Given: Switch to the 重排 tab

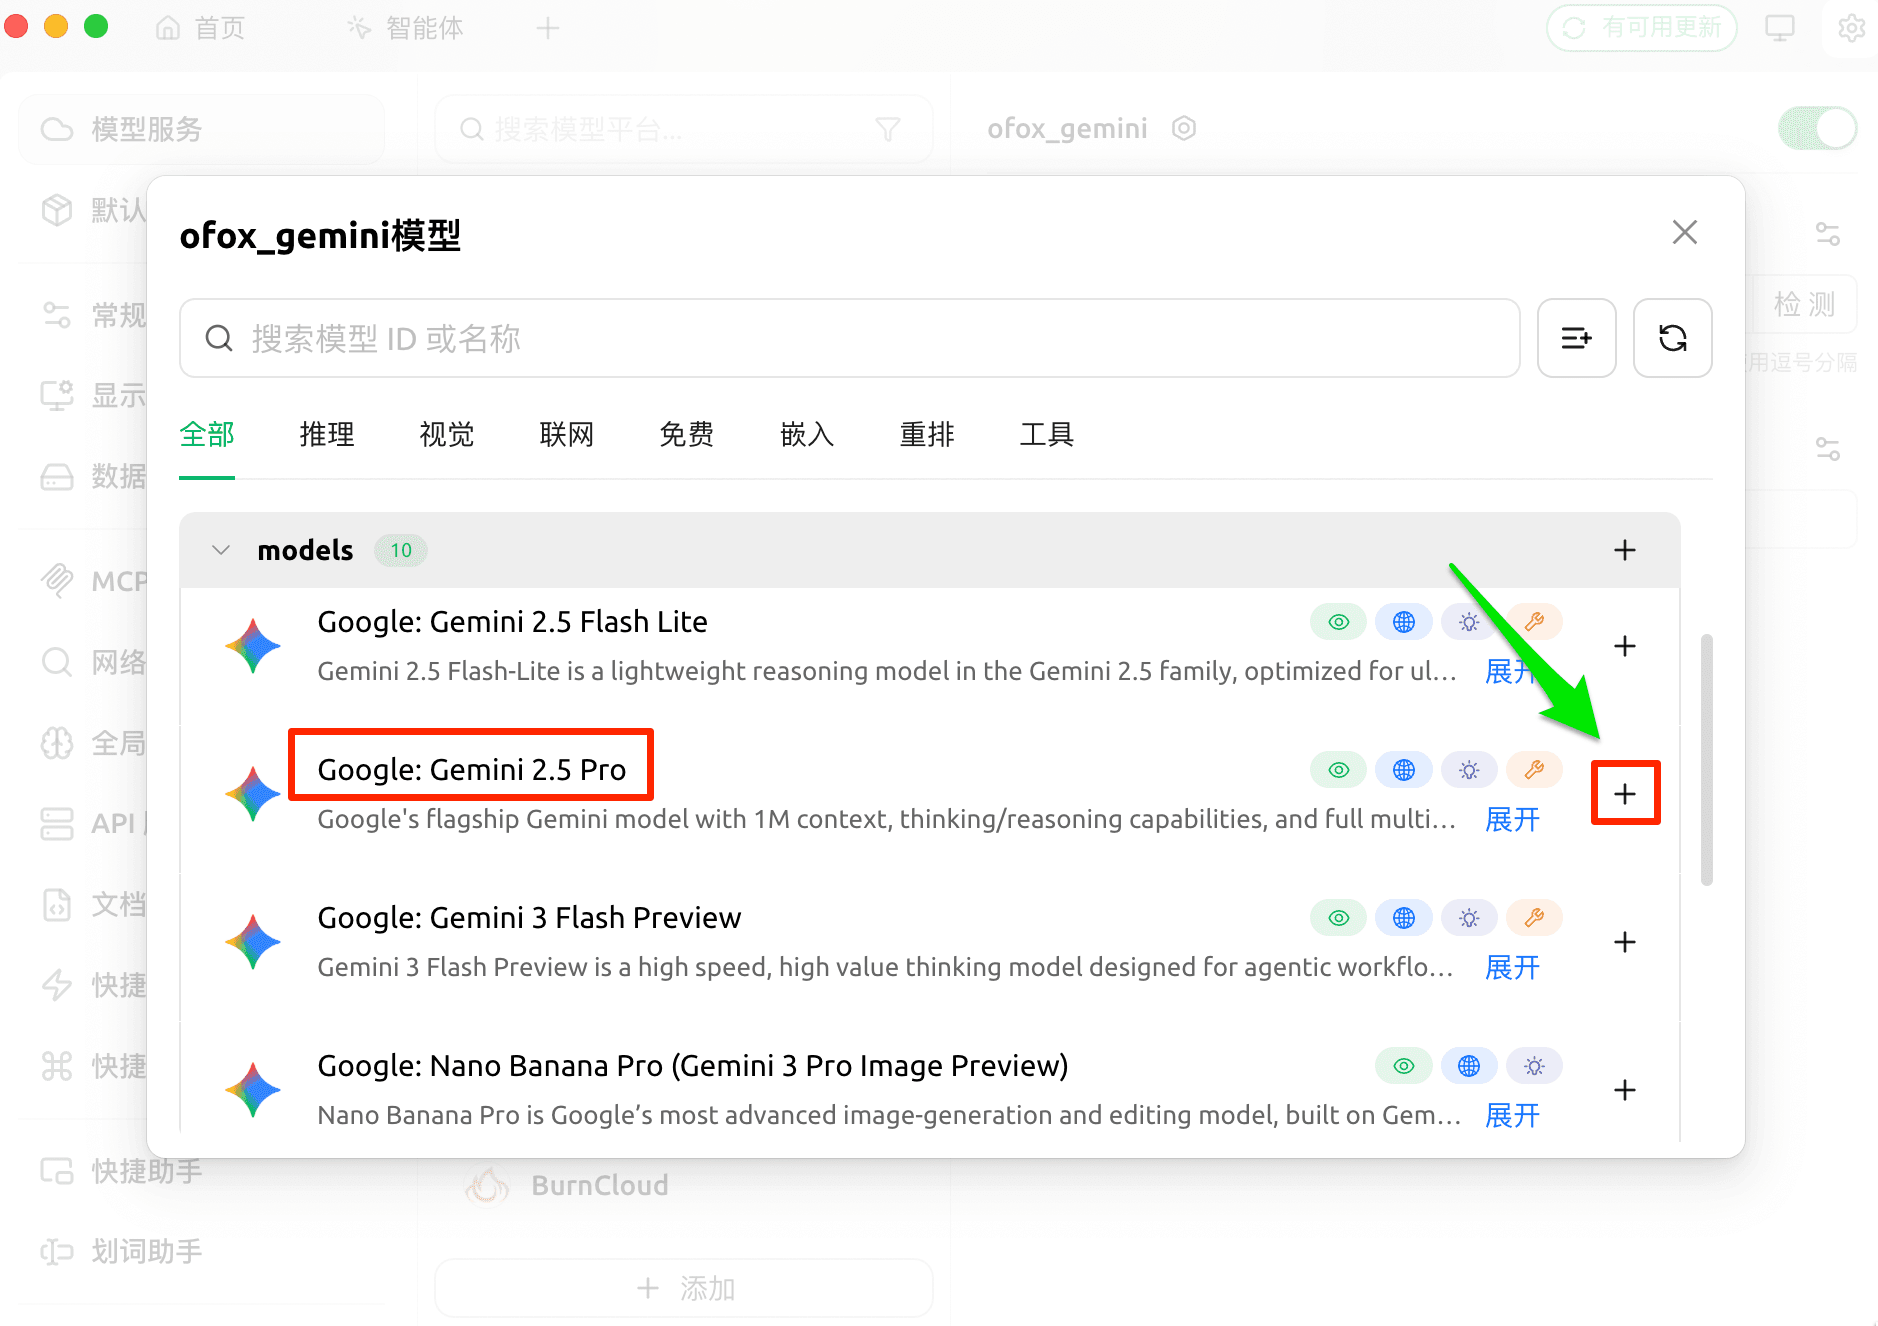Looking at the screenshot, I should (927, 434).
